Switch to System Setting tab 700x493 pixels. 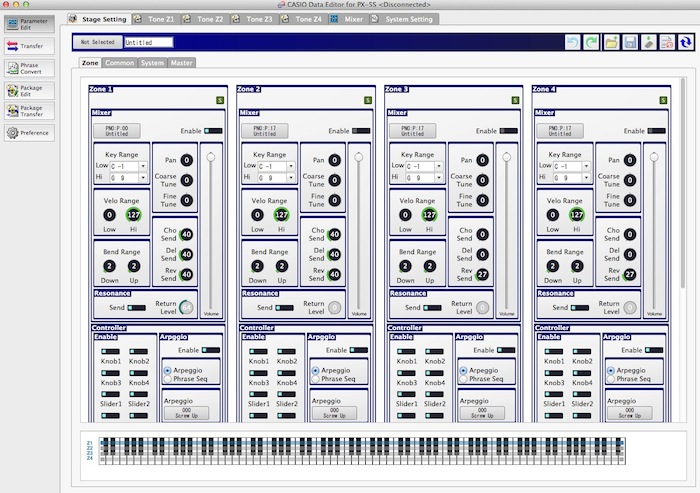tap(404, 19)
